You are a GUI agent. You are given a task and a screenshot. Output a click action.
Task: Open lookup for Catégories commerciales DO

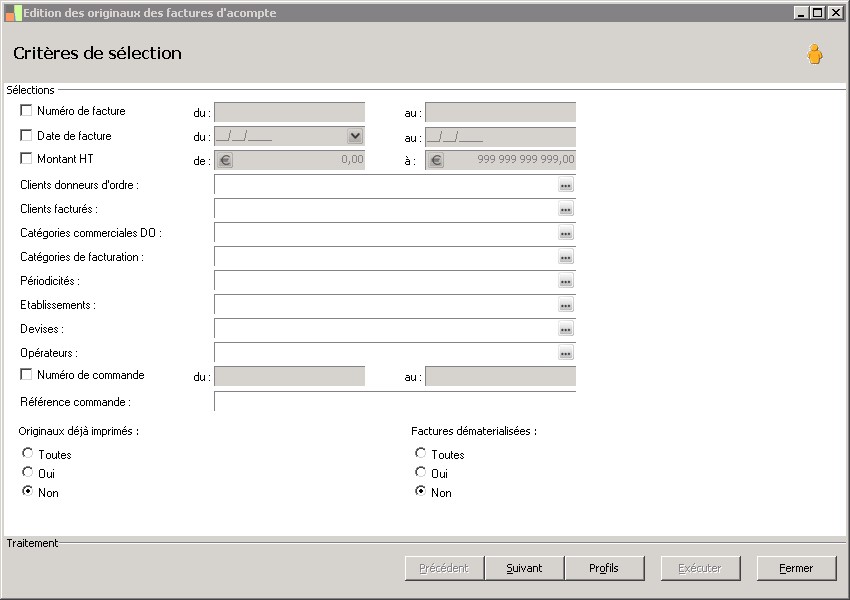click(x=565, y=234)
